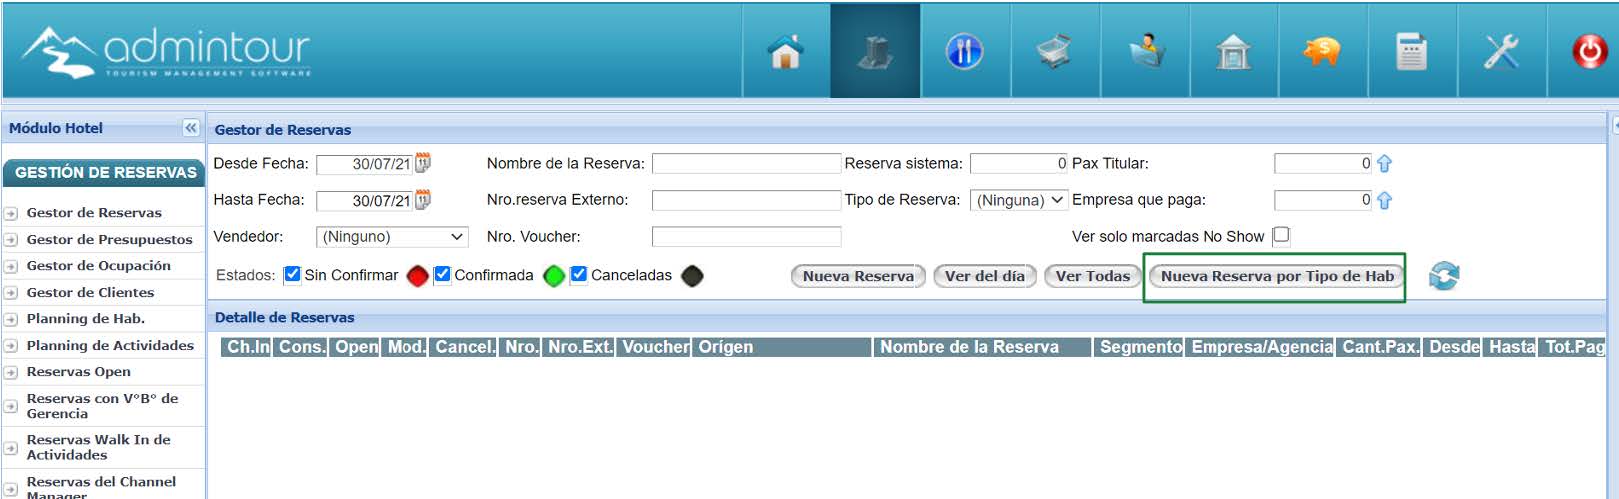Click blue arrow next to Empresa que paga
This screenshot has height=499, width=1619.
click(1384, 200)
